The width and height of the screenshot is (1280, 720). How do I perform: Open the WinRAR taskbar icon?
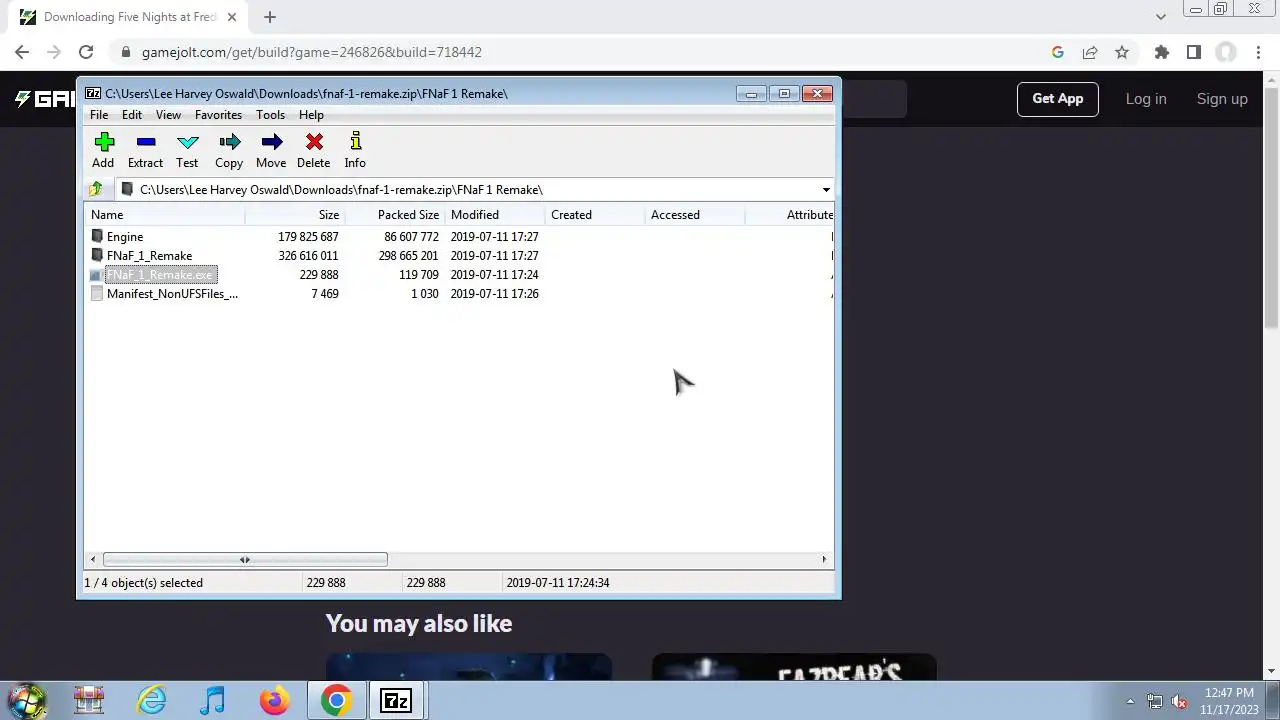pos(89,701)
